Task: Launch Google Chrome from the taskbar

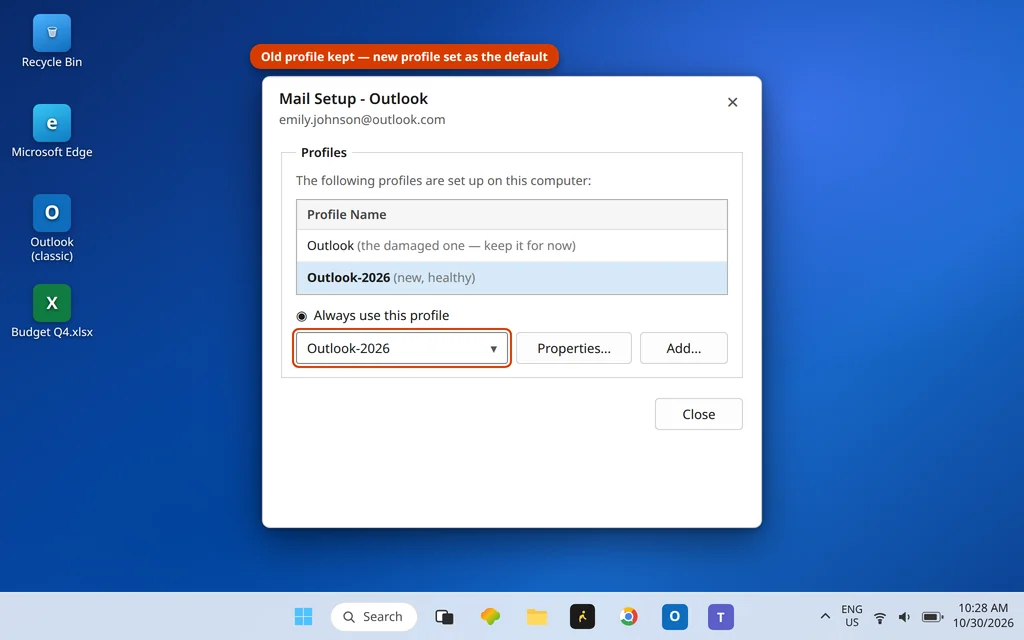Action: 629,616
